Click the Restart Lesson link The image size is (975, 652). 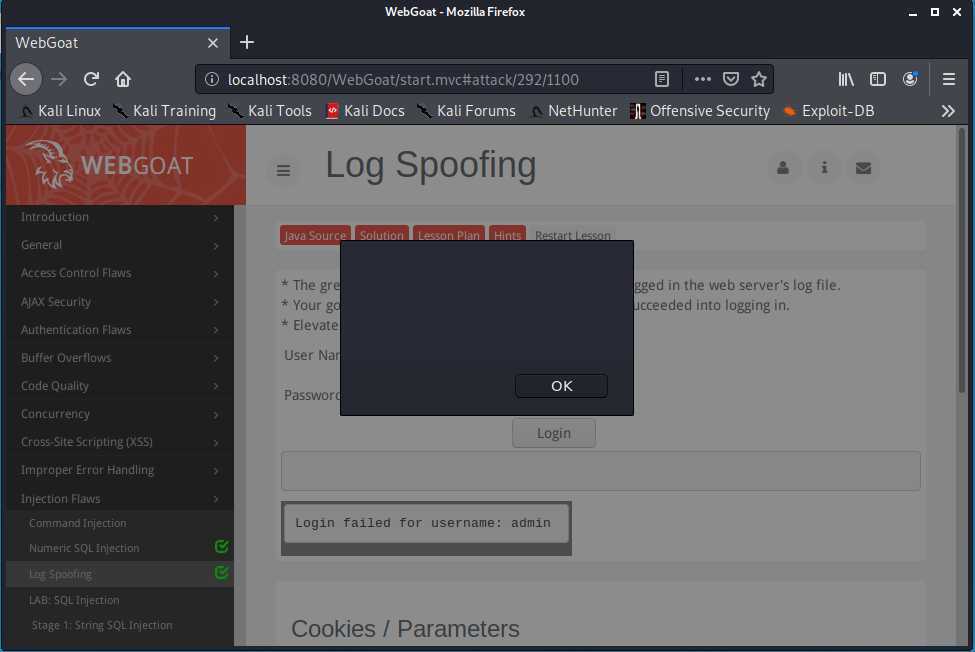click(573, 236)
